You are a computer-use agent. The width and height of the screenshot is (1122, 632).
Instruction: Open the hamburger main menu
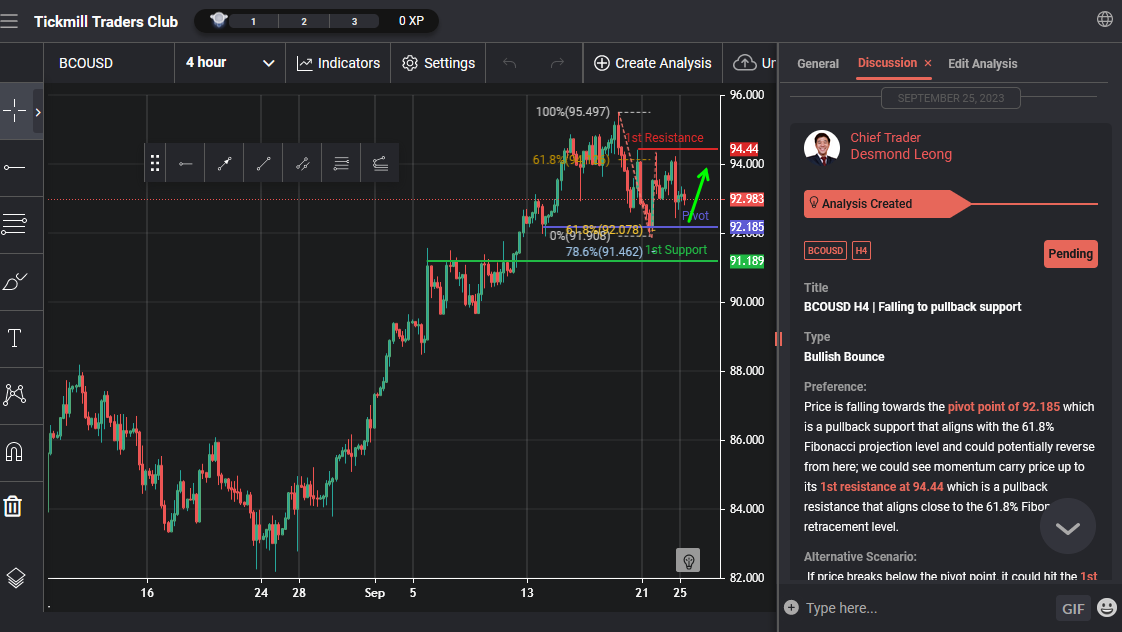pyautogui.click(x=9, y=21)
